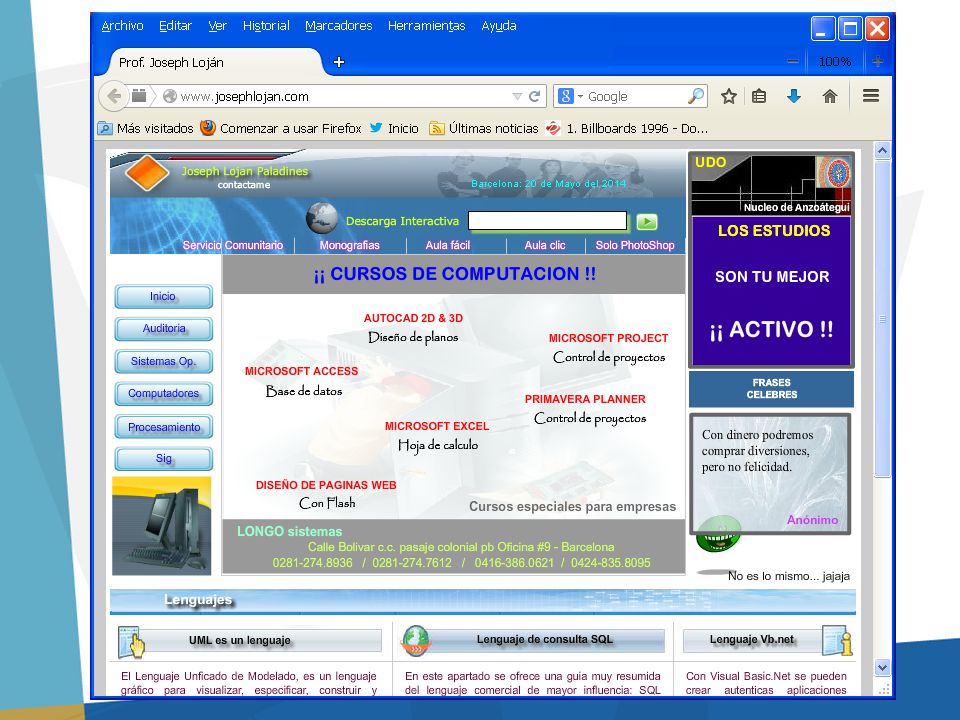Click the Descarga Interactiva text field
The width and height of the screenshot is (960, 720).
coord(547,221)
